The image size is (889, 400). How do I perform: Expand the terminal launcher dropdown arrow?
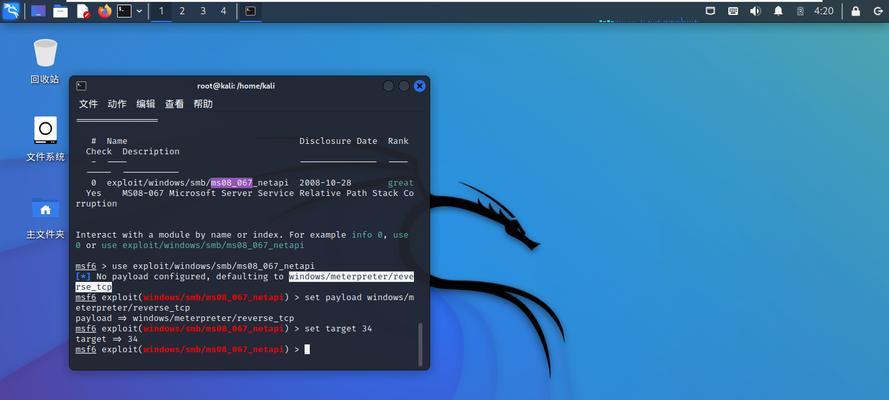[x=139, y=11]
